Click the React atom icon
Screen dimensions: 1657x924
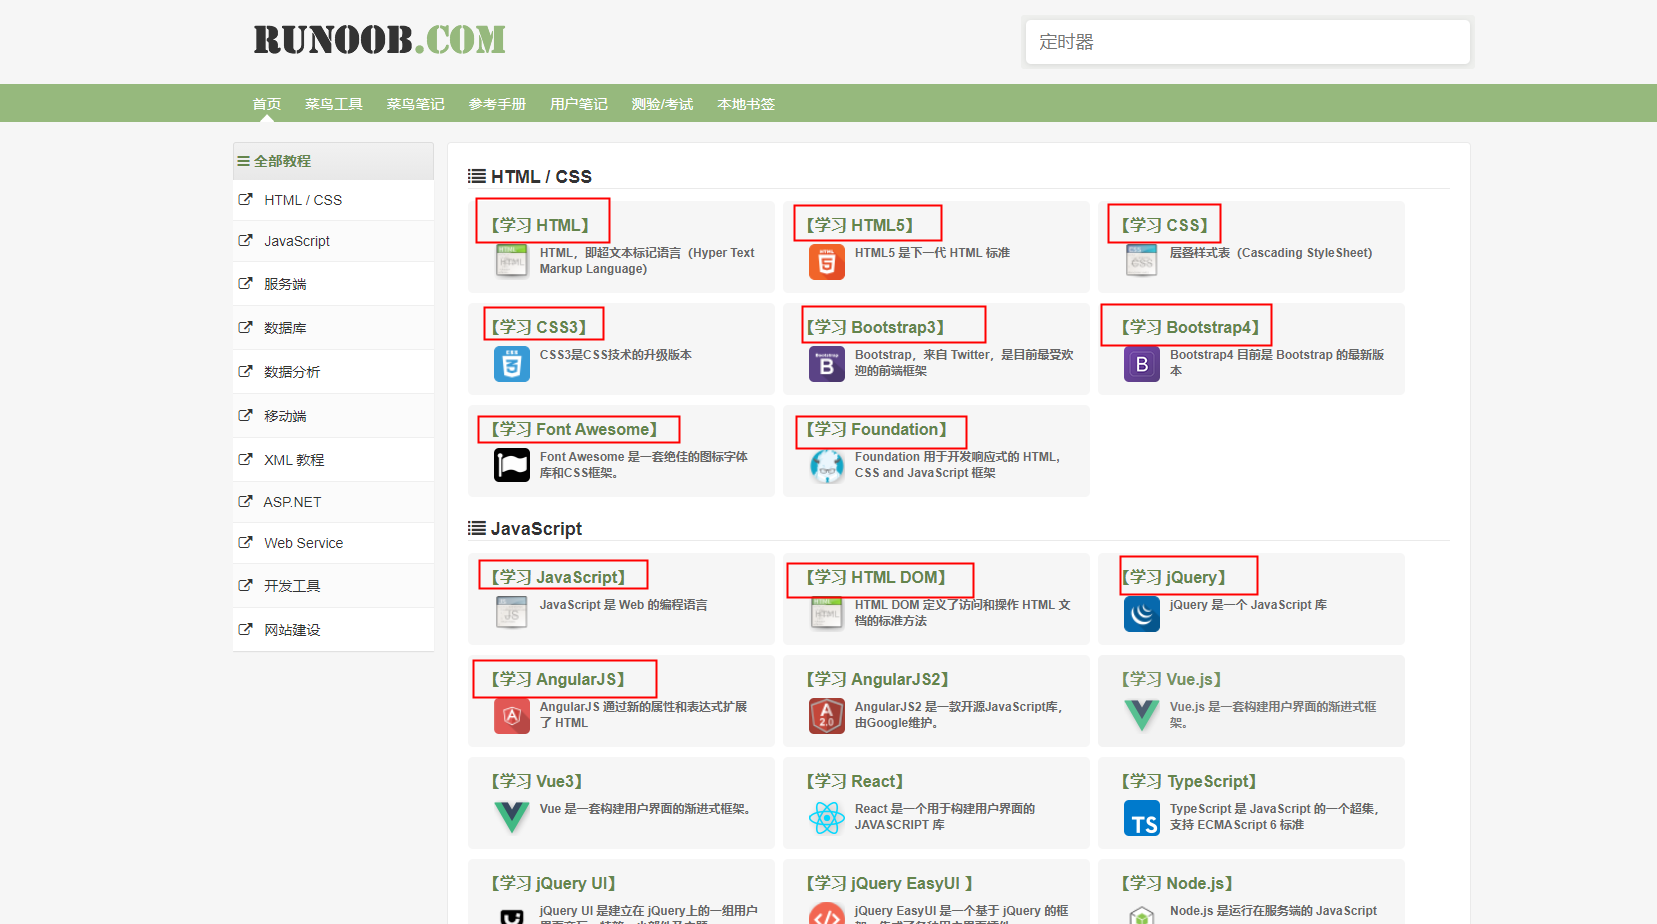826,818
